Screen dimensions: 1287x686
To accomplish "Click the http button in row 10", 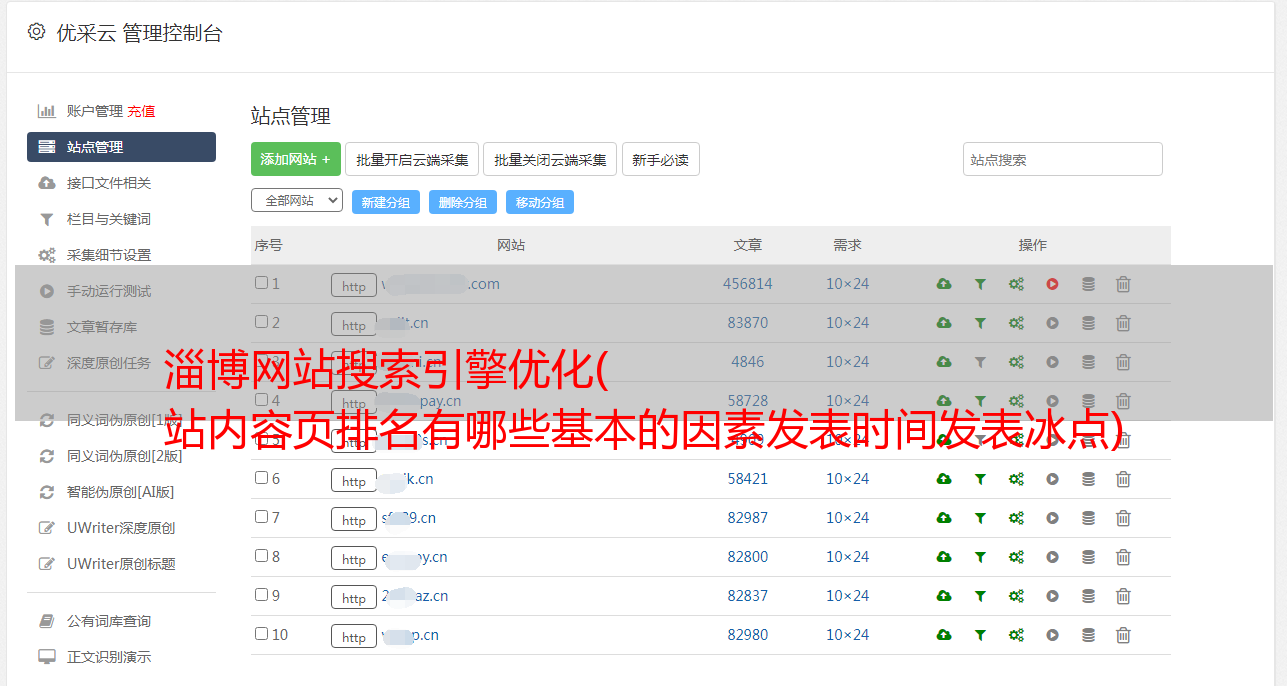I will point(354,636).
